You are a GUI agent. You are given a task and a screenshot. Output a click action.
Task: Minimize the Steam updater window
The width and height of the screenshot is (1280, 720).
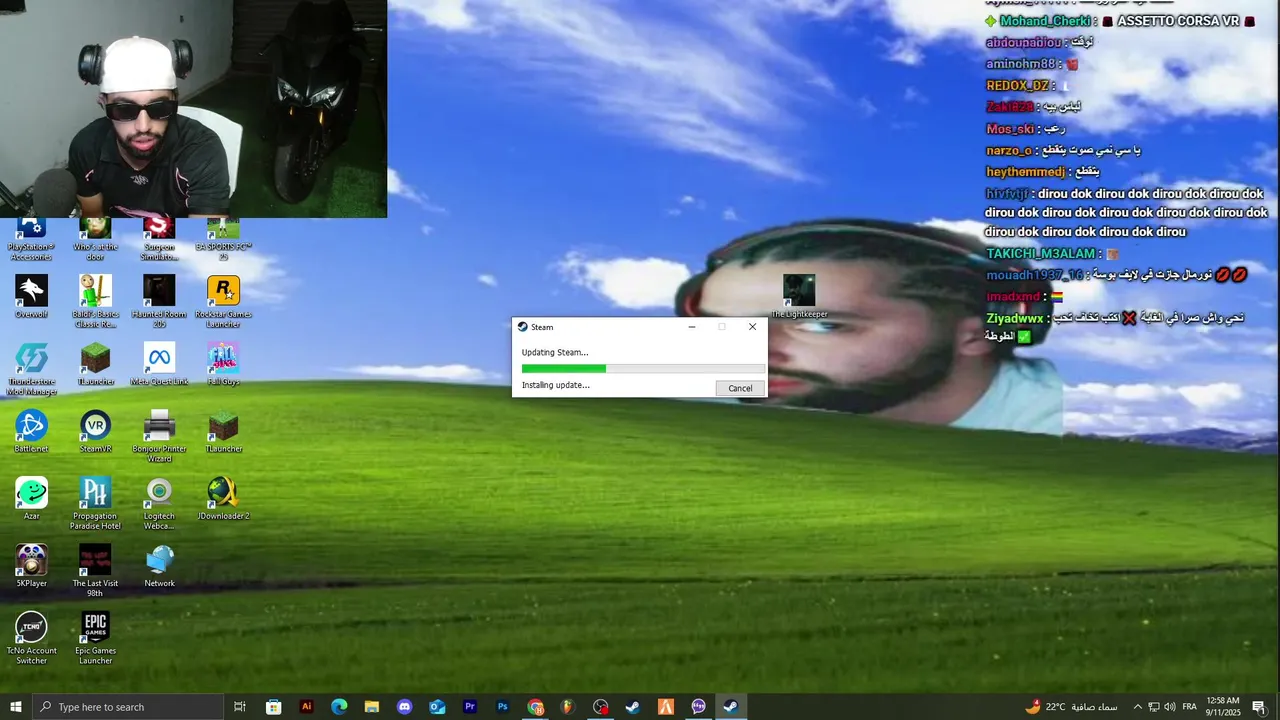coord(691,327)
